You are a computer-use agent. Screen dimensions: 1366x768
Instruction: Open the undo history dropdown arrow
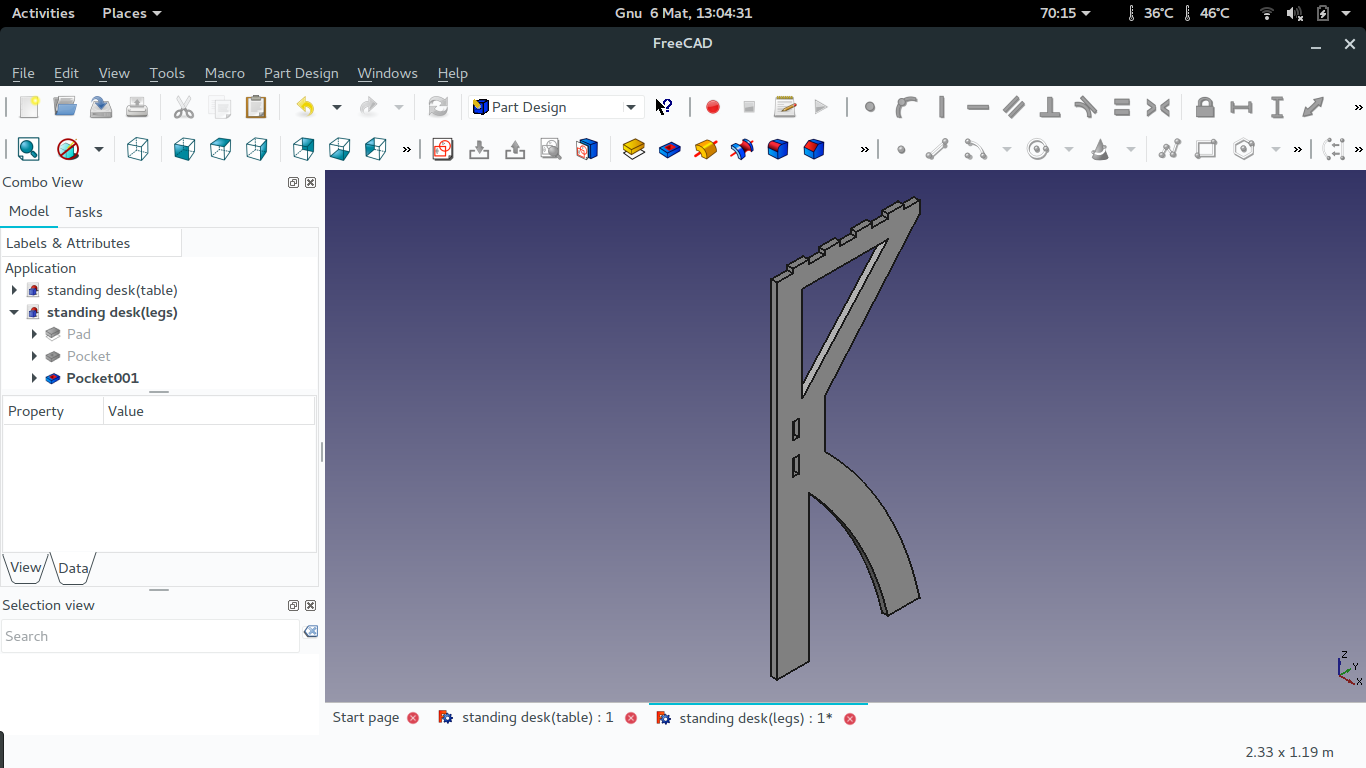click(336, 107)
